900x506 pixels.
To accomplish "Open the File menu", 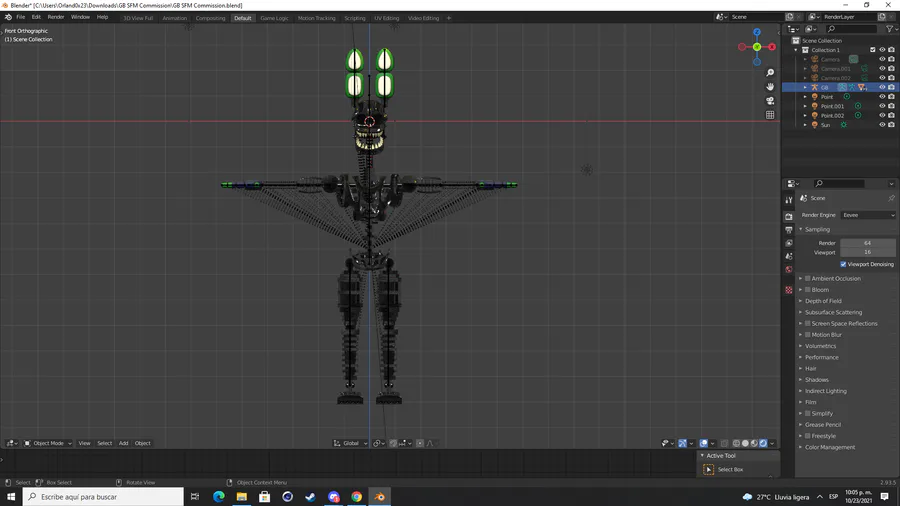I will [21, 17].
